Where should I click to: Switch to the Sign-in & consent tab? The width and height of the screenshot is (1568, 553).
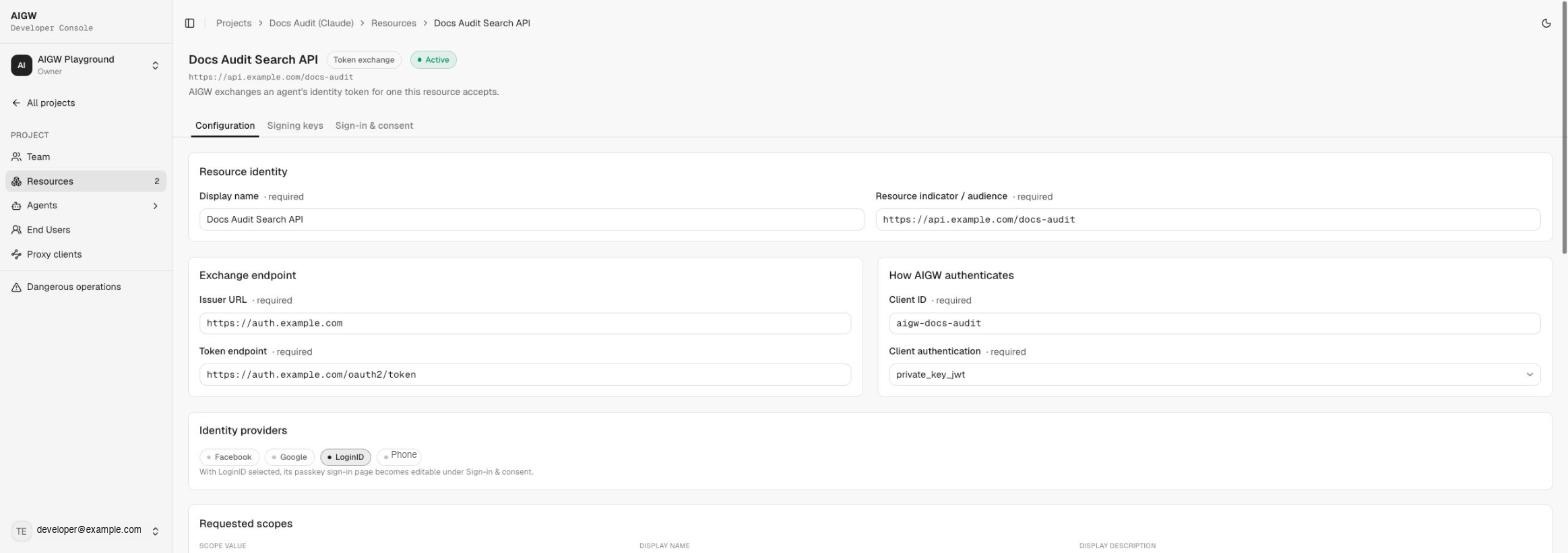(374, 126)
